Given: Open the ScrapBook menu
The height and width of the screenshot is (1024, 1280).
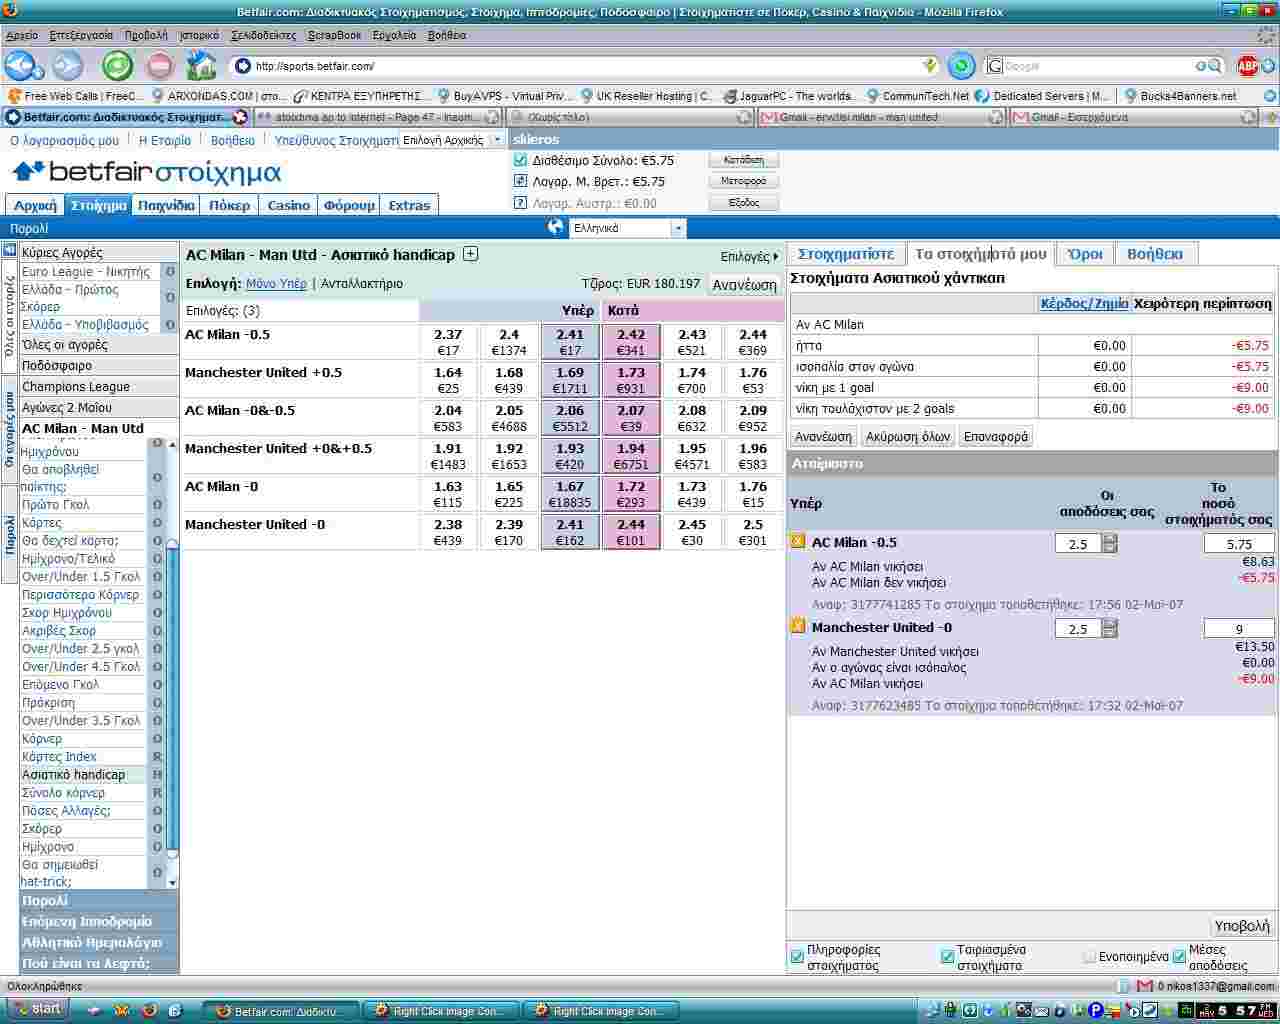Looking at the screenshot, I should click(x=335, y=35).
